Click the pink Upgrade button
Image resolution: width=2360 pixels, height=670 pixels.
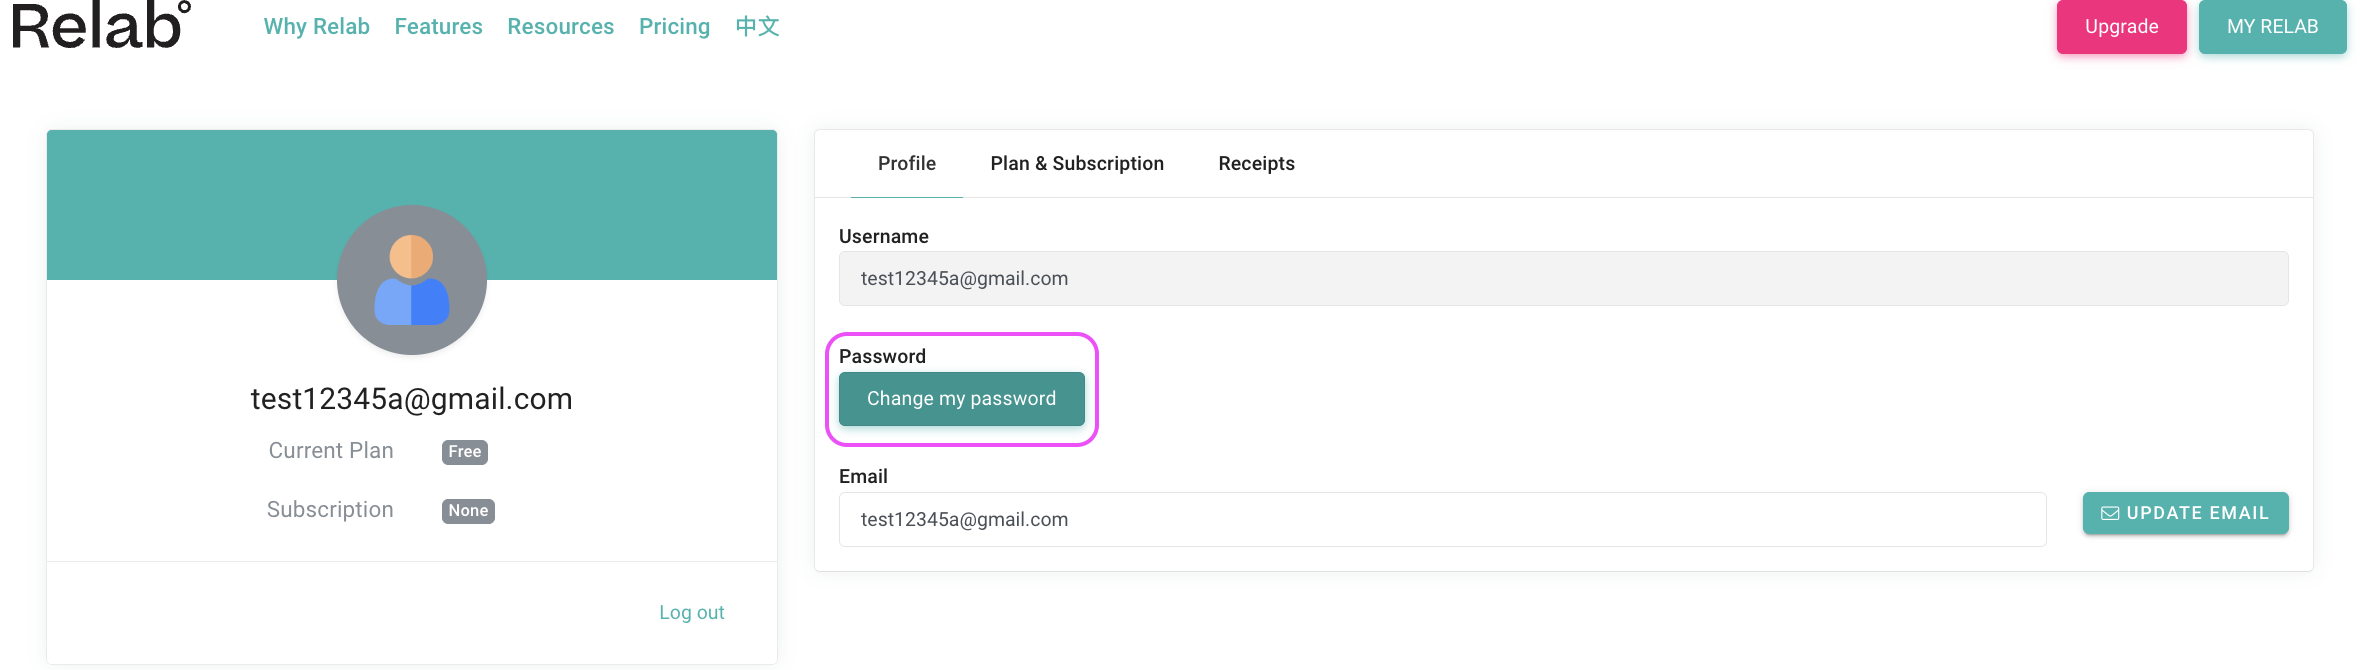pyautogui.click(x=2122, y=27)
